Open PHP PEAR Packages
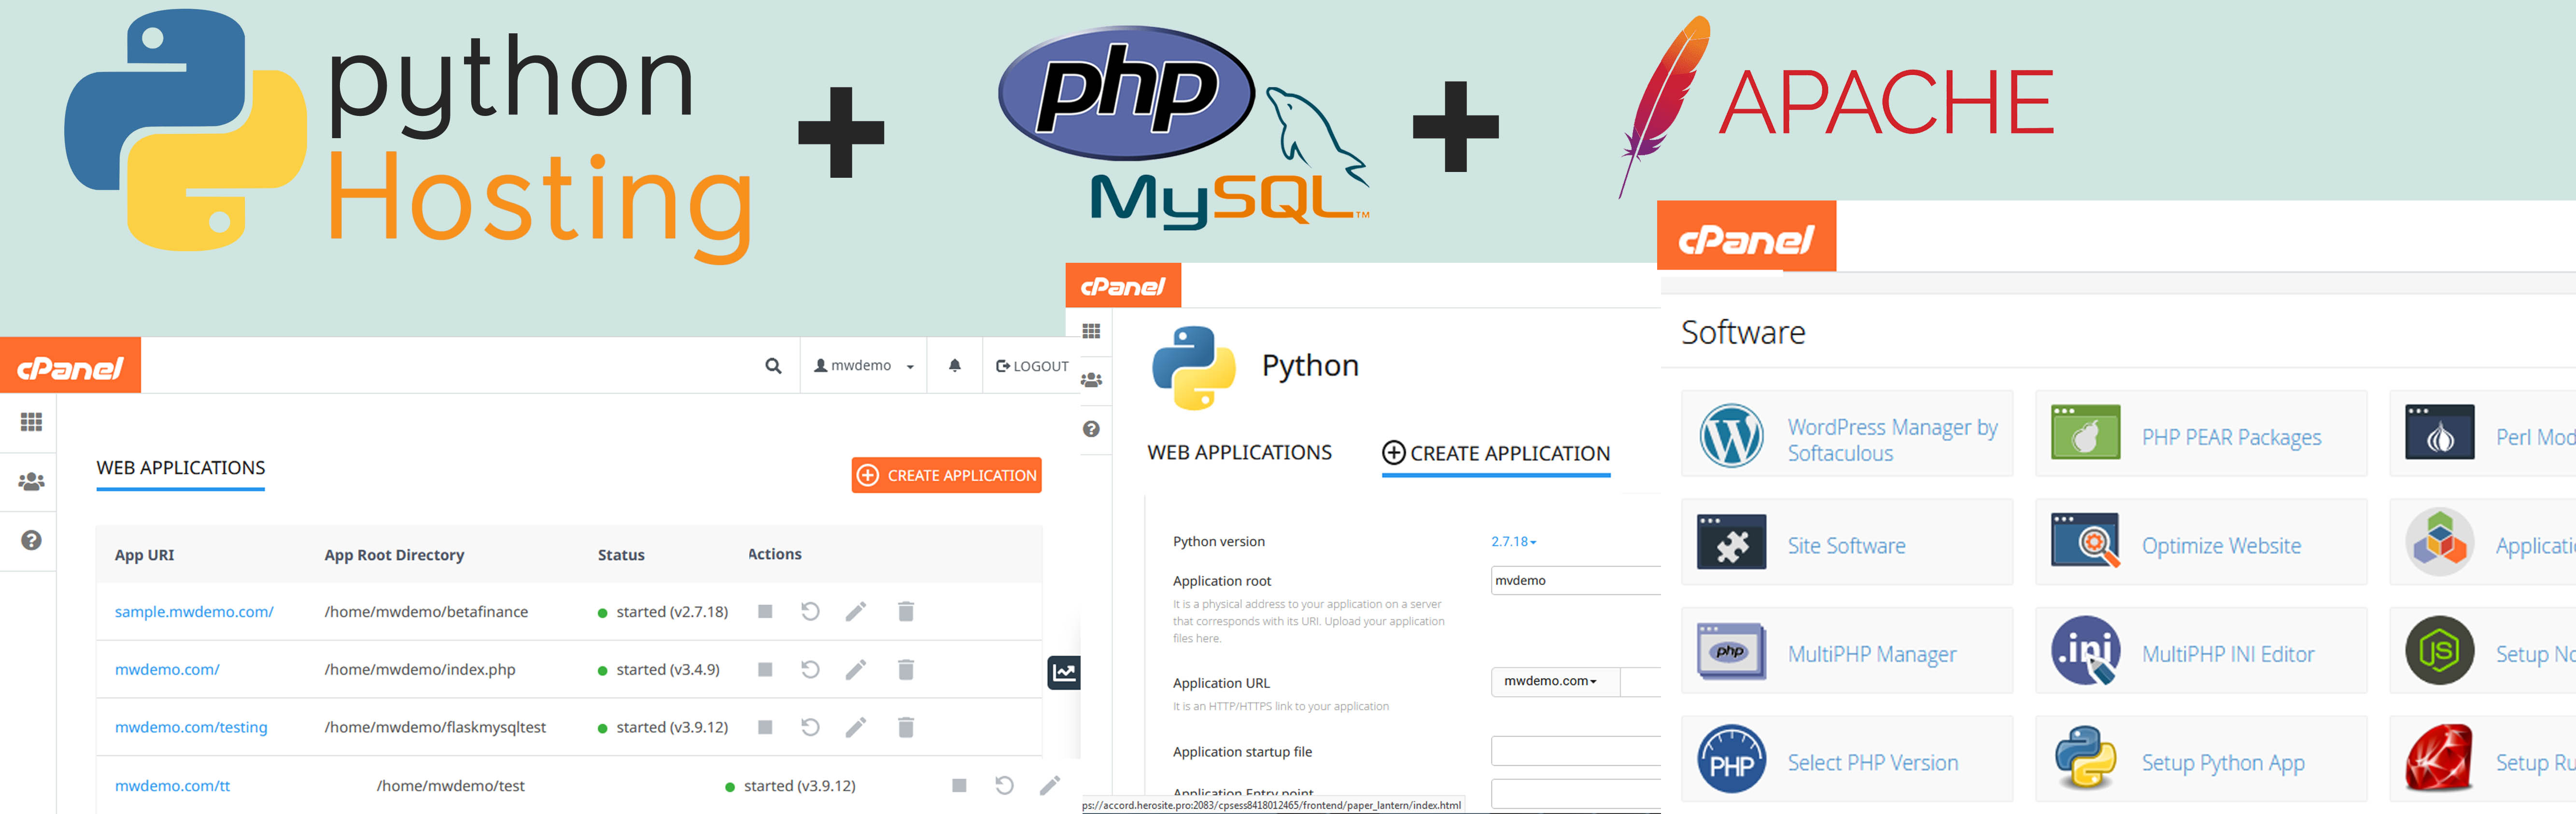 pyautogui.click(x=2200, y=434)
